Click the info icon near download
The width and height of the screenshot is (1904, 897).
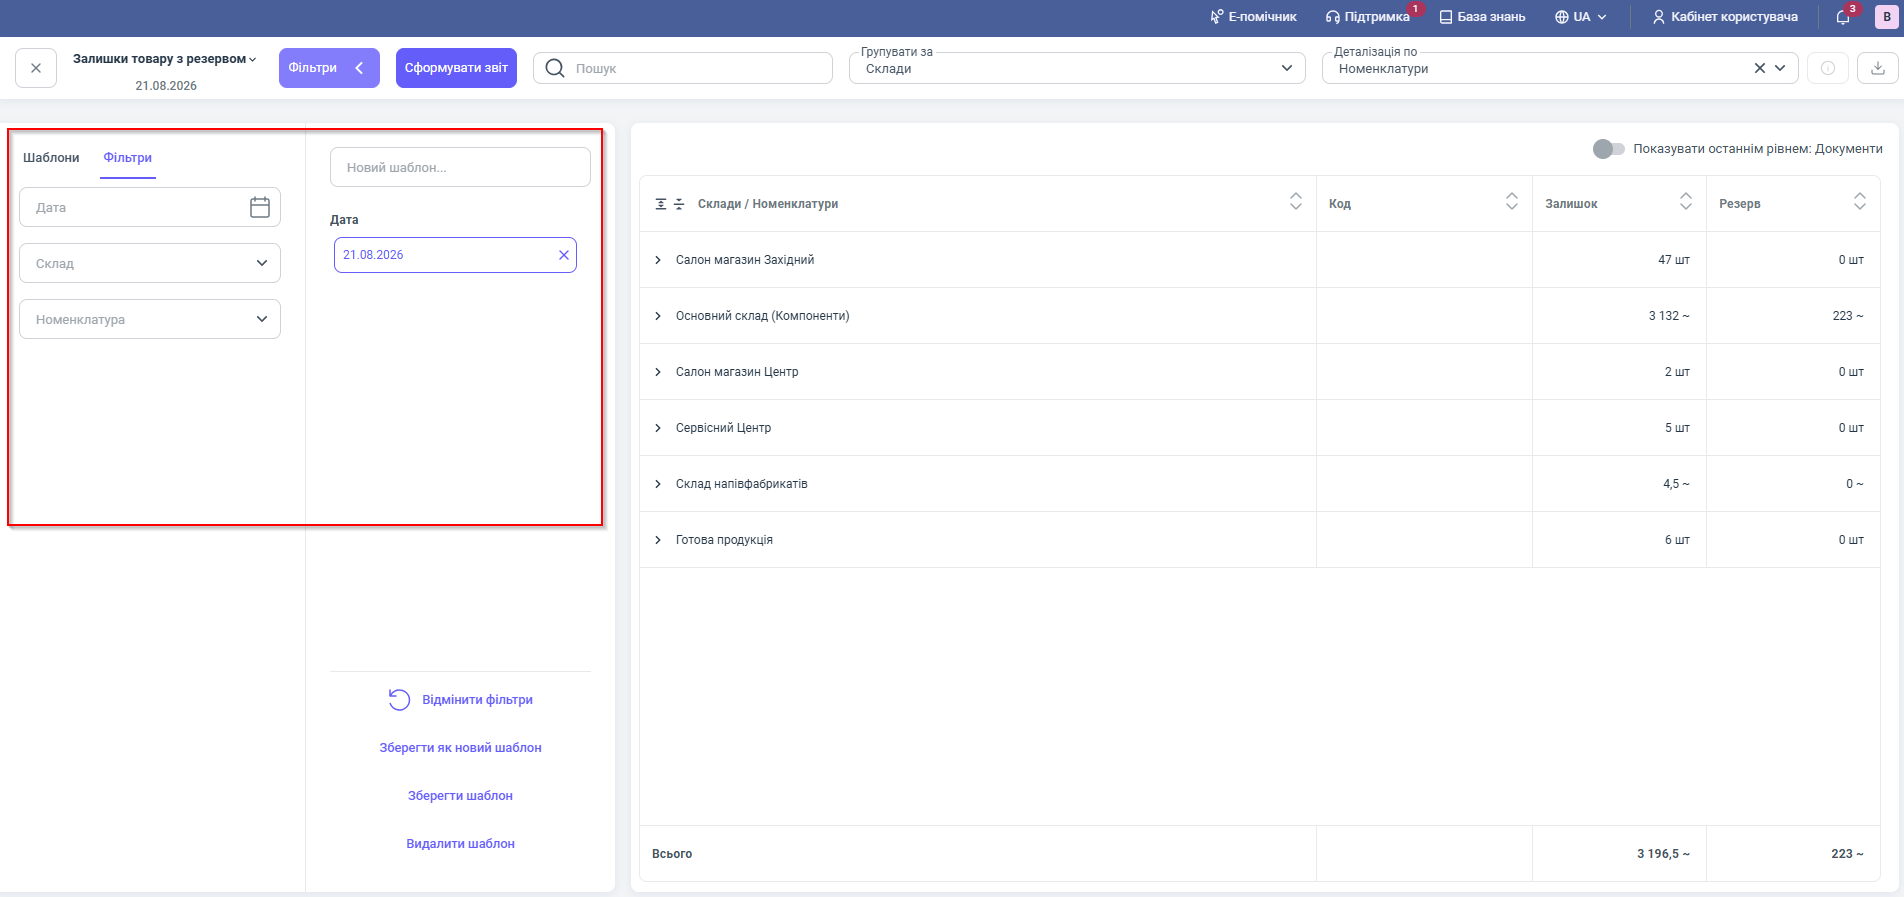tap(1827, 68)
